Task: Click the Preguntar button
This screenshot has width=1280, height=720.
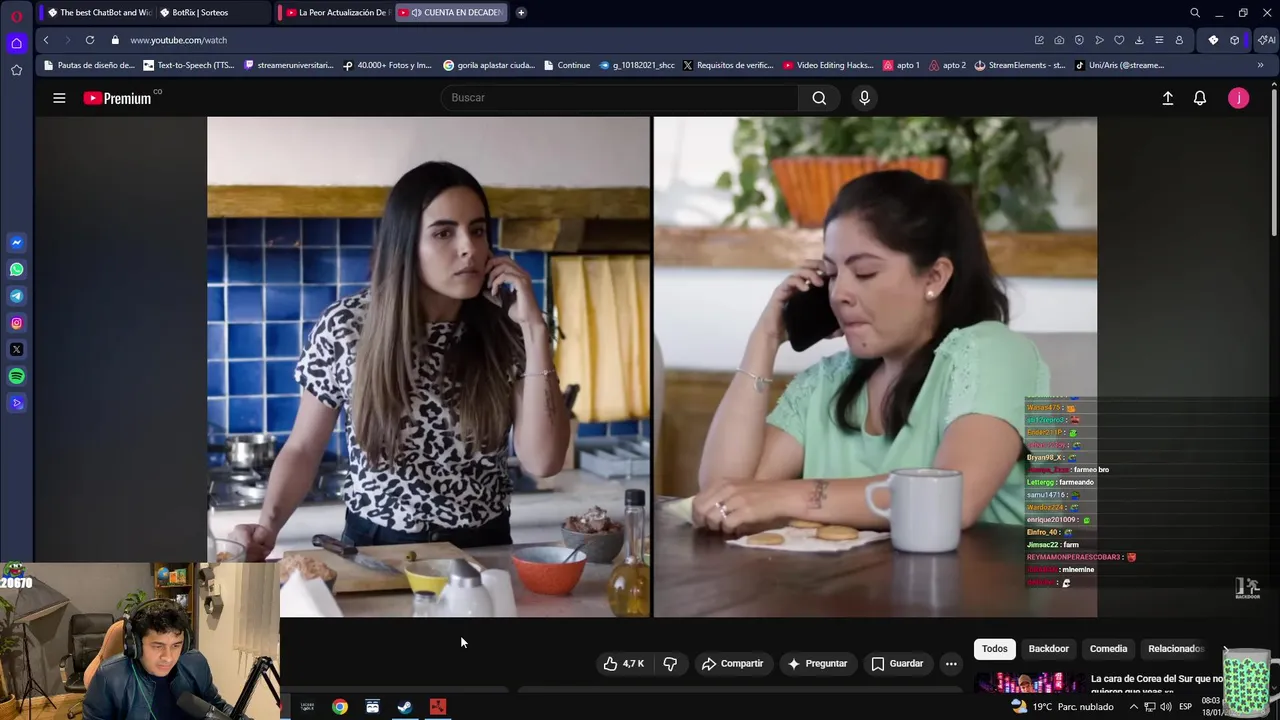Action: click(x=817, y=663)
